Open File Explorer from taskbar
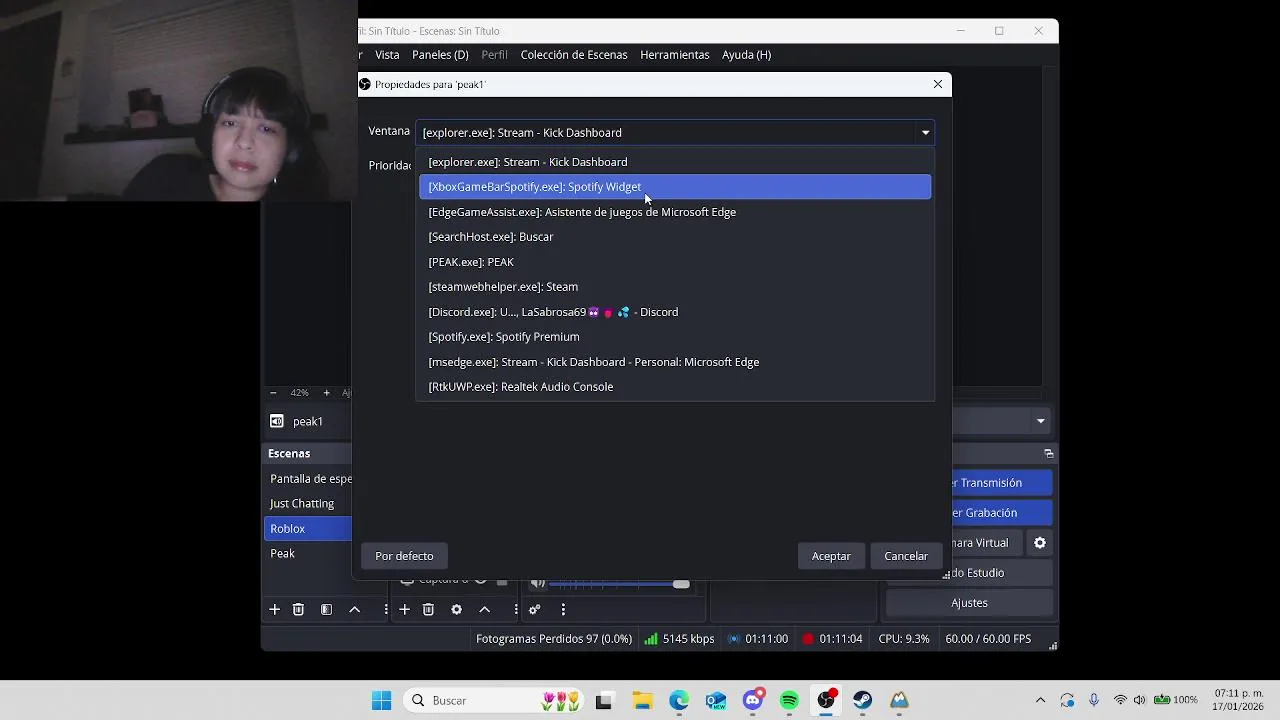 pyautogui.click(x=642, y=700)
